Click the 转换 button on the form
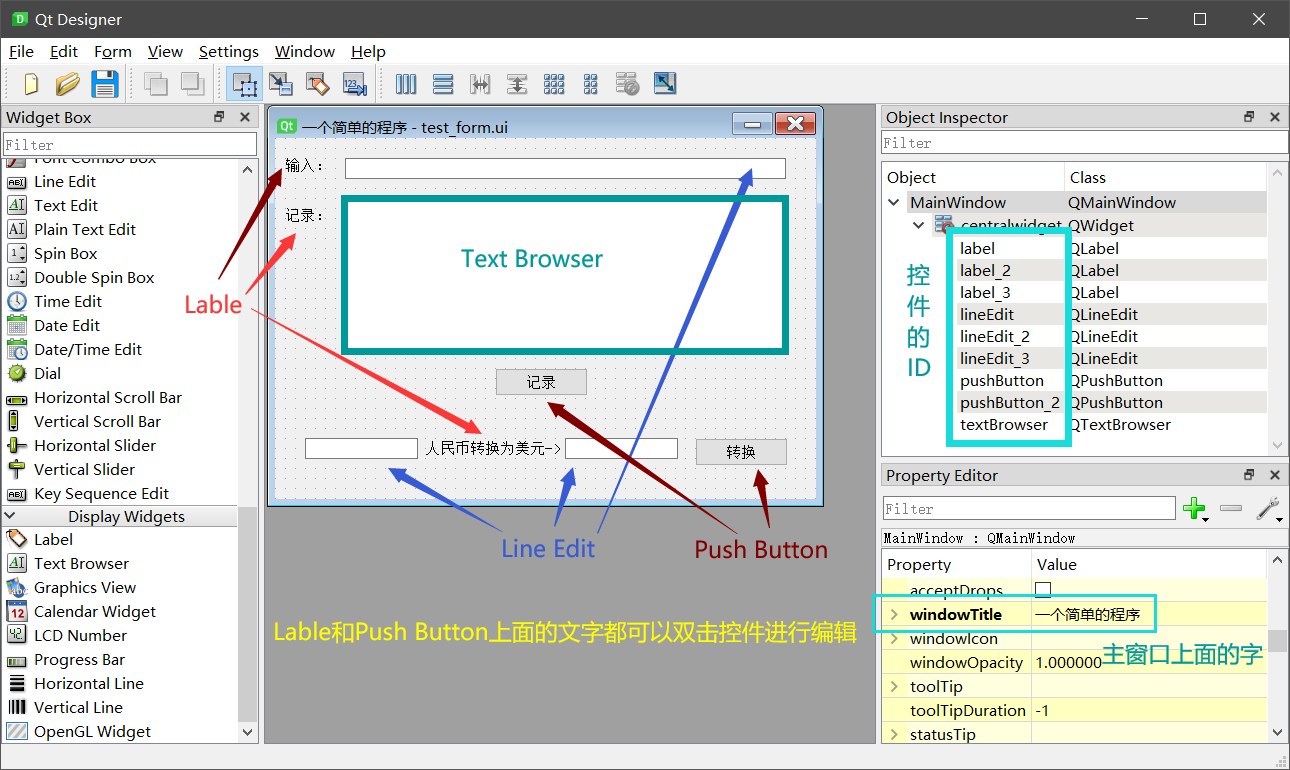This screenshot has width=1290, height=770. [x=740, y=451]
